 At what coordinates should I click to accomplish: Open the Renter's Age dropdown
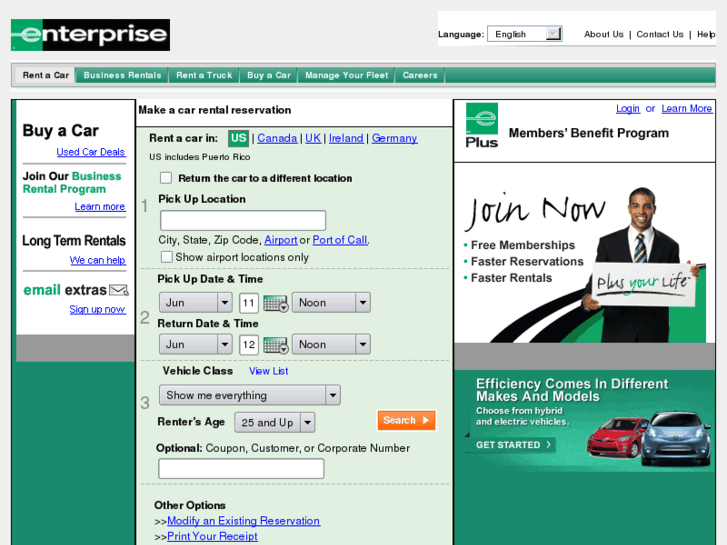[x=275, y=423]
